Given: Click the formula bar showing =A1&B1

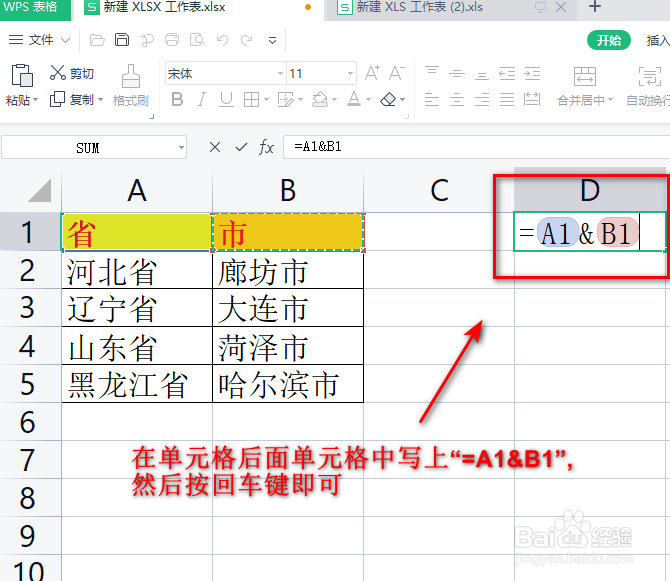Looking at the screenshot, I should [x=476, y=147].
